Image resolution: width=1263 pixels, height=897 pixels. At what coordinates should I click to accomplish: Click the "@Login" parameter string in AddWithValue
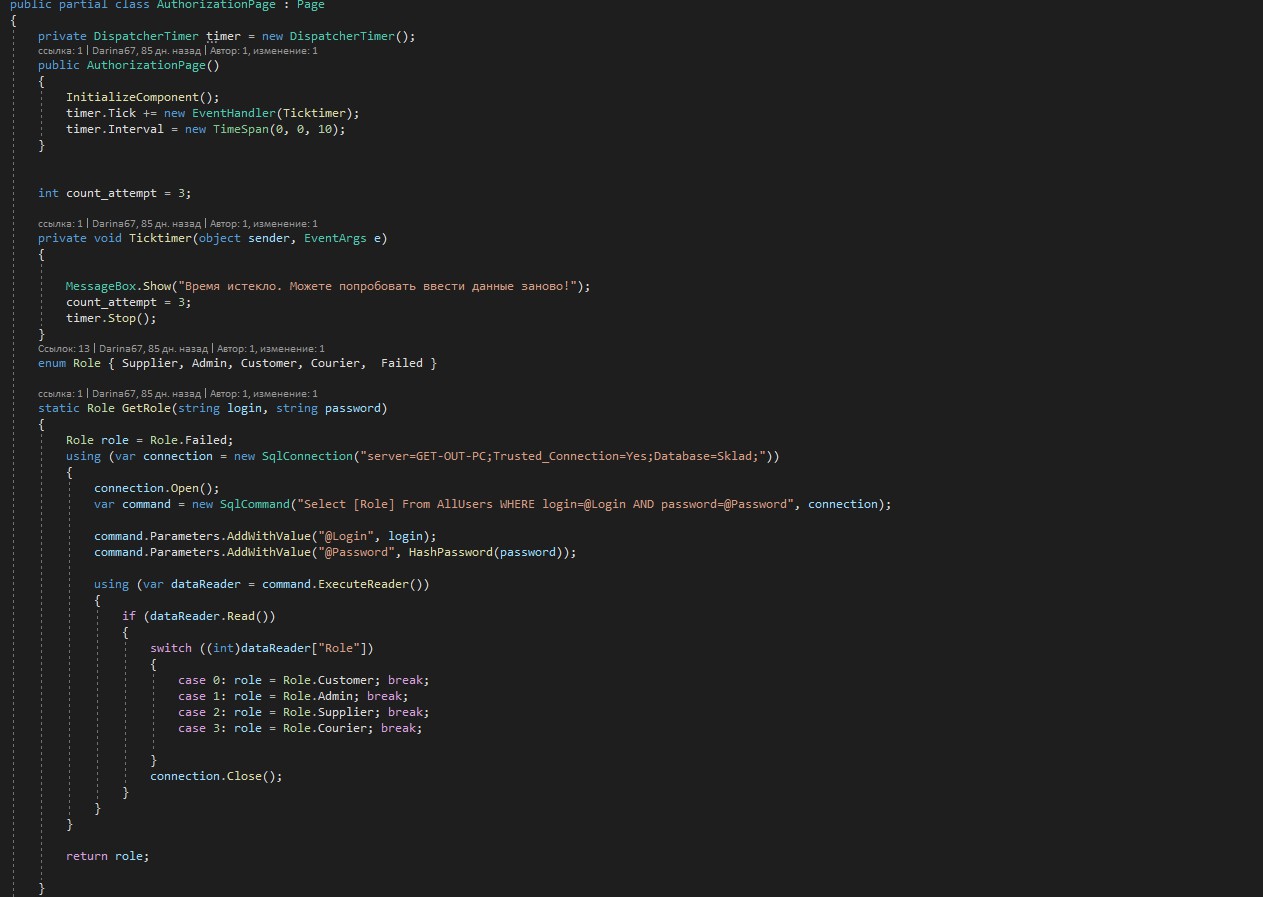coord(346,536)
